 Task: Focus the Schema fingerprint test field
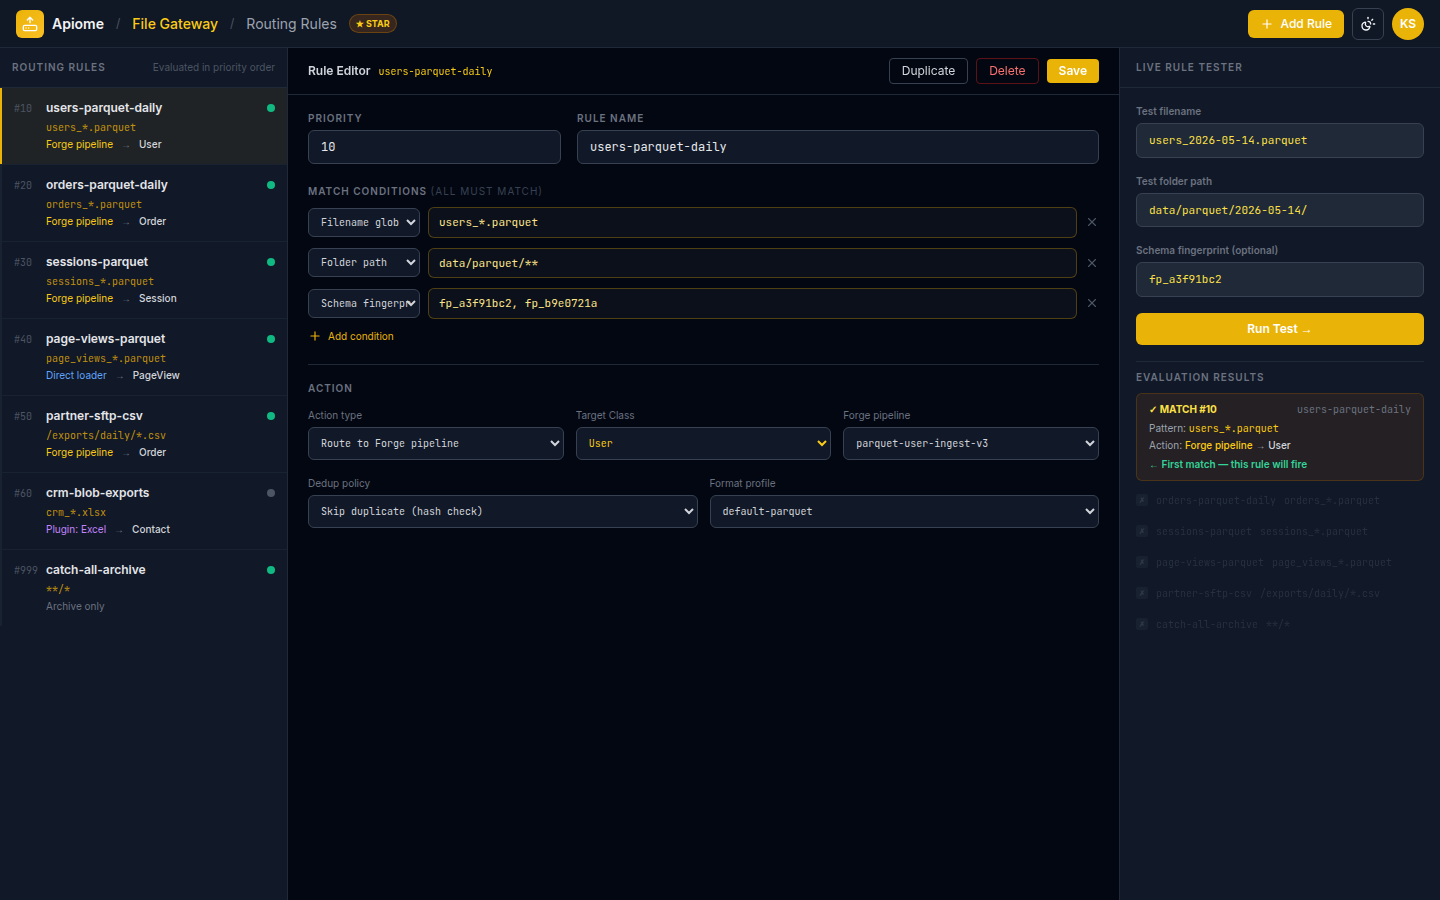click(x=1280, y=279)
